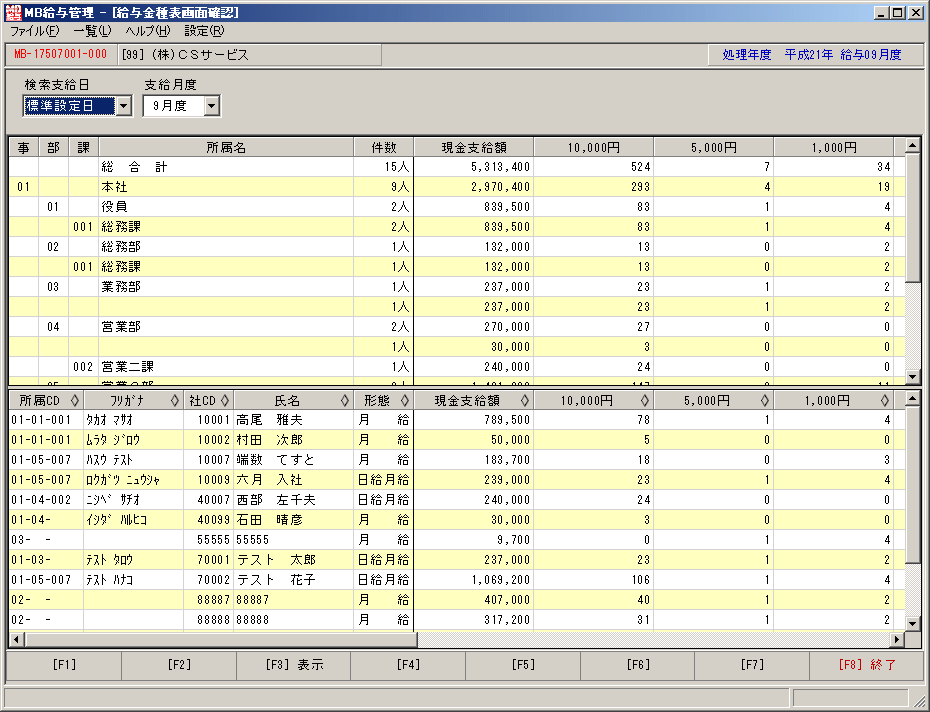Open the 設定(R) menu
930x712 pixels.
pyautogui.click(x=204, y=31)
